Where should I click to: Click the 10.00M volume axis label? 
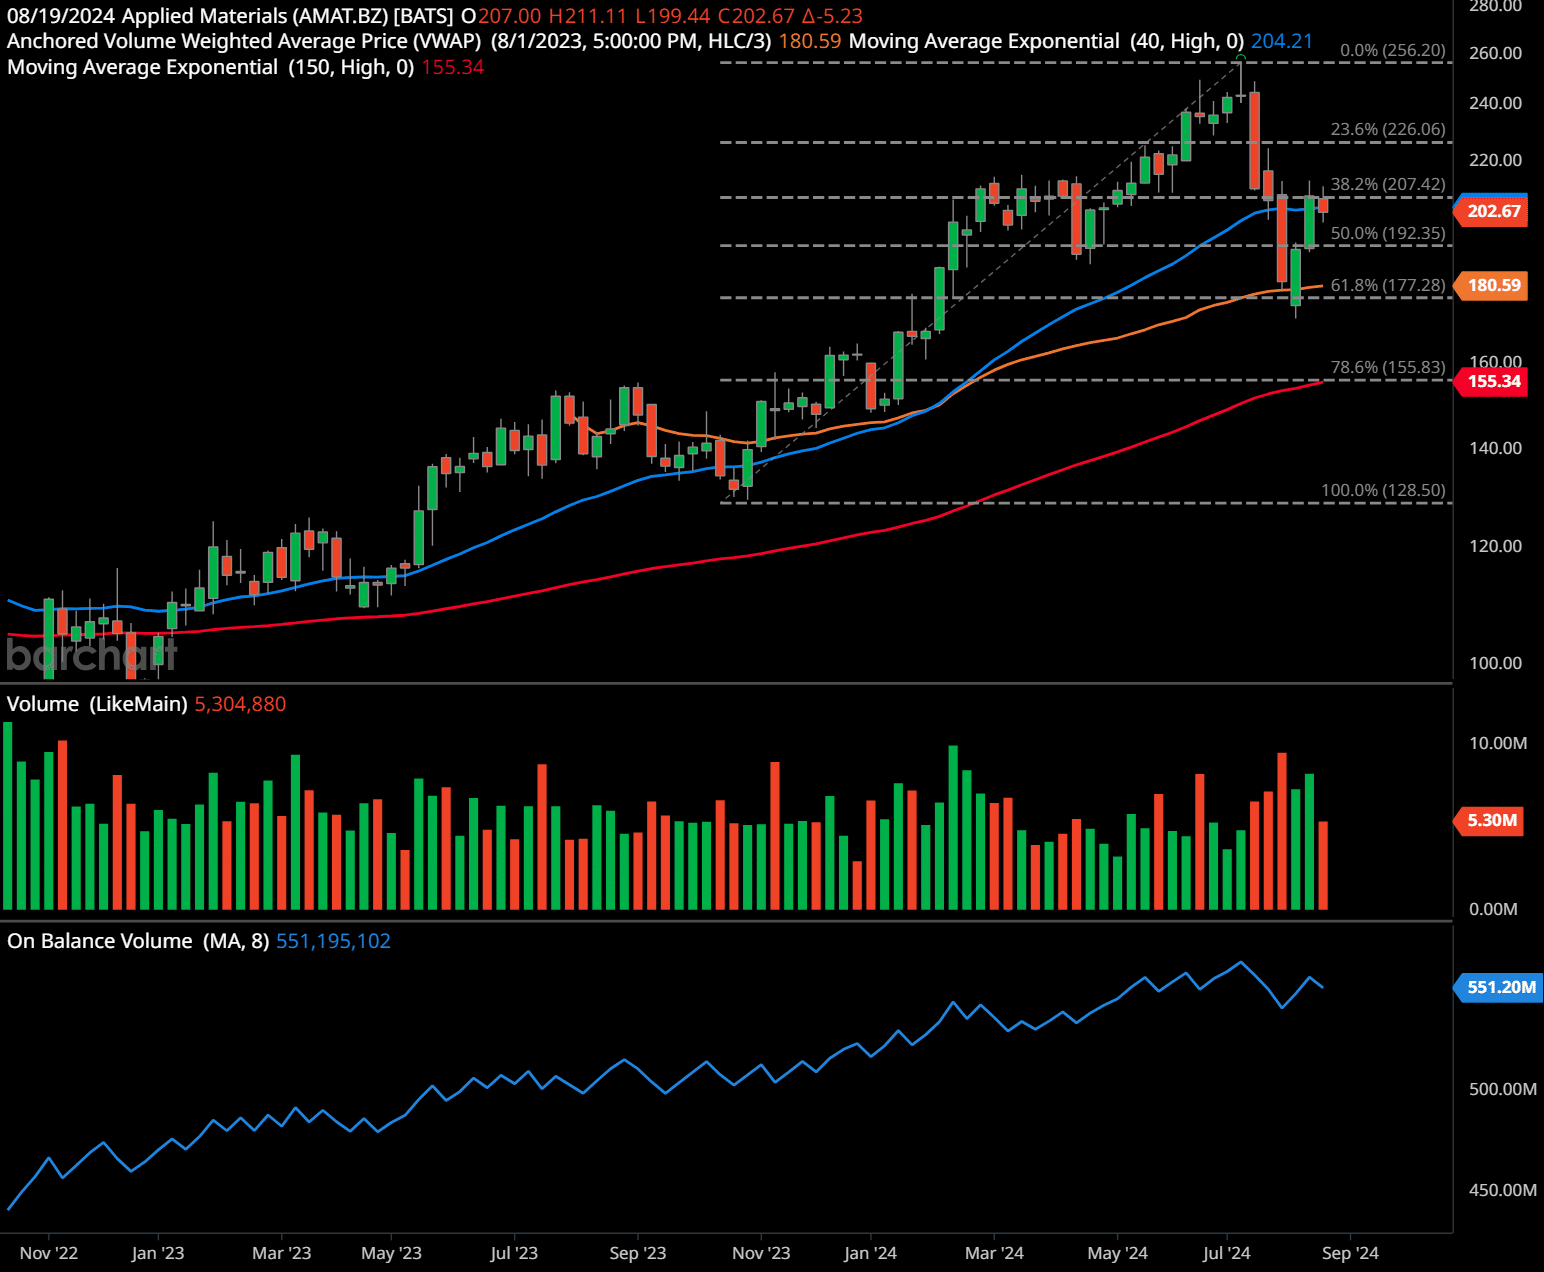point(1498,743)
